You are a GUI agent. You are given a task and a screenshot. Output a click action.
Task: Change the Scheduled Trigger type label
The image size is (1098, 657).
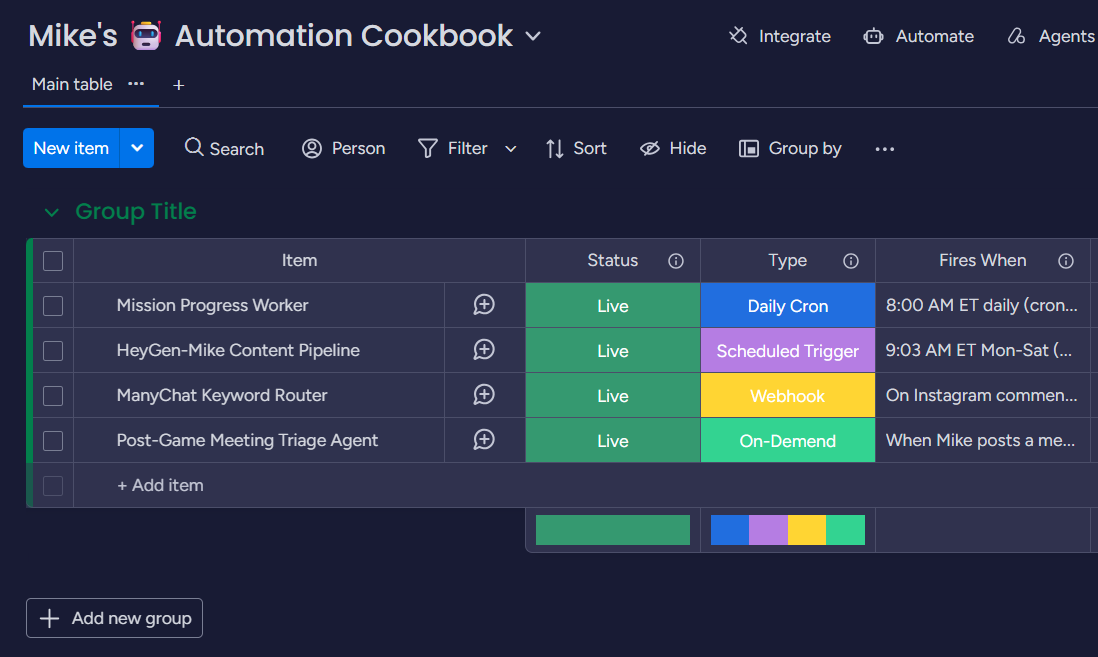point(788,350)
